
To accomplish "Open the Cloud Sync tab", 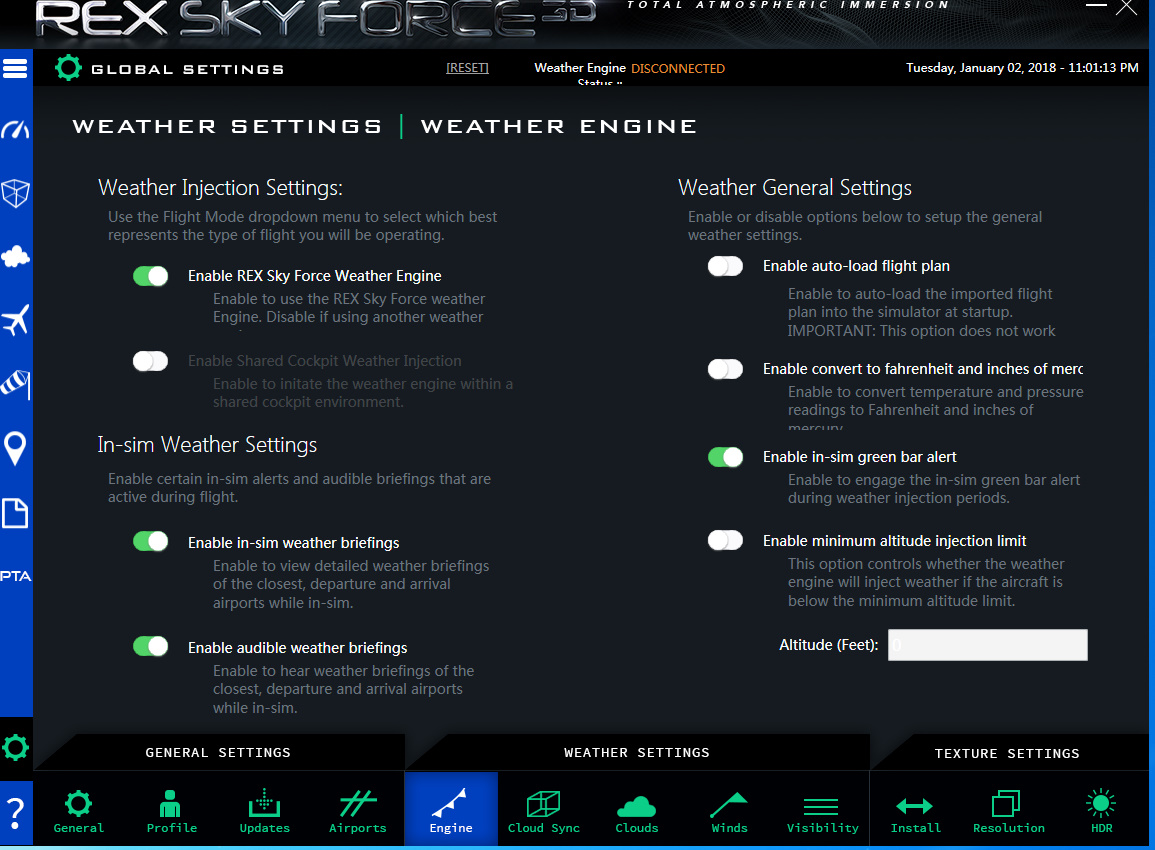I will click(x=544, y=812).
